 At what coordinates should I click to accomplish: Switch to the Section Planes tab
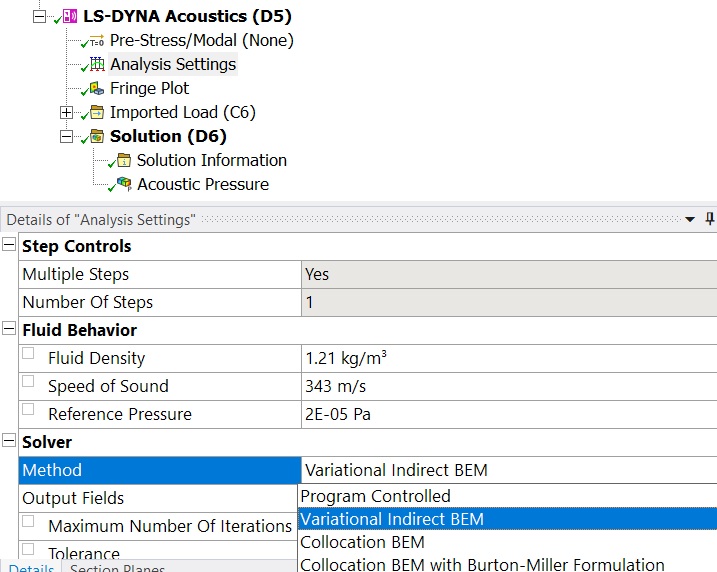[117, 568]
